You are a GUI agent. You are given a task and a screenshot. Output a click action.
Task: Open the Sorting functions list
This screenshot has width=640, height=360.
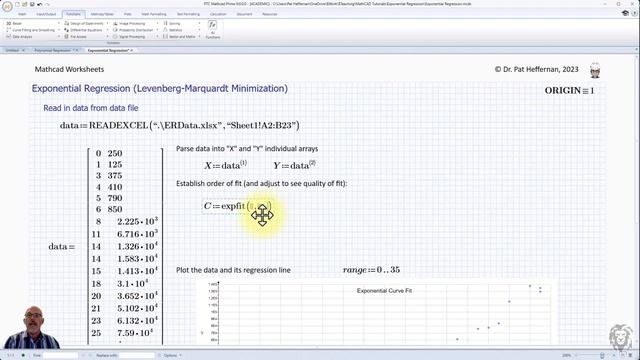click(182, 23)
